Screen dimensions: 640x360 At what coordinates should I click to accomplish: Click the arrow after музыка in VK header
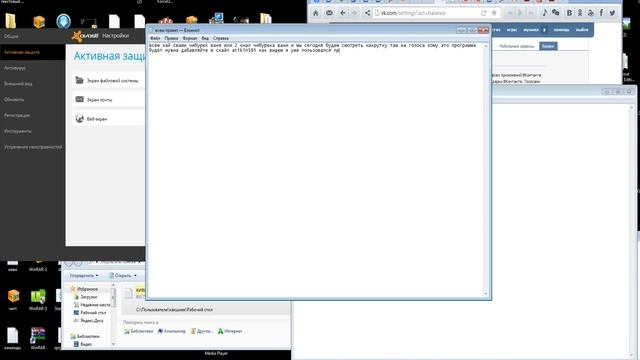[x=544, y=30]
